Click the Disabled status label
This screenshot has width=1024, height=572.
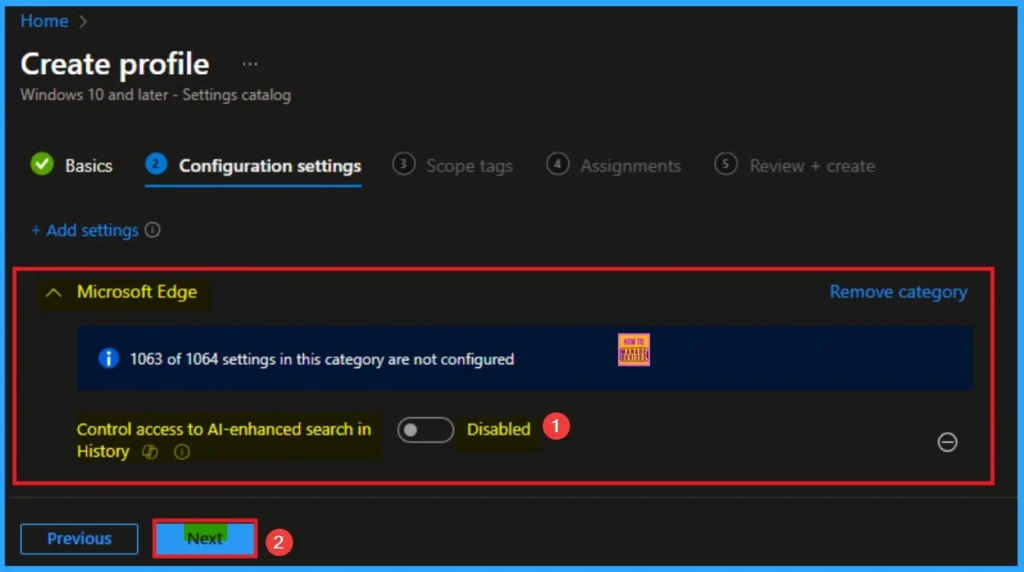point(498,429)
